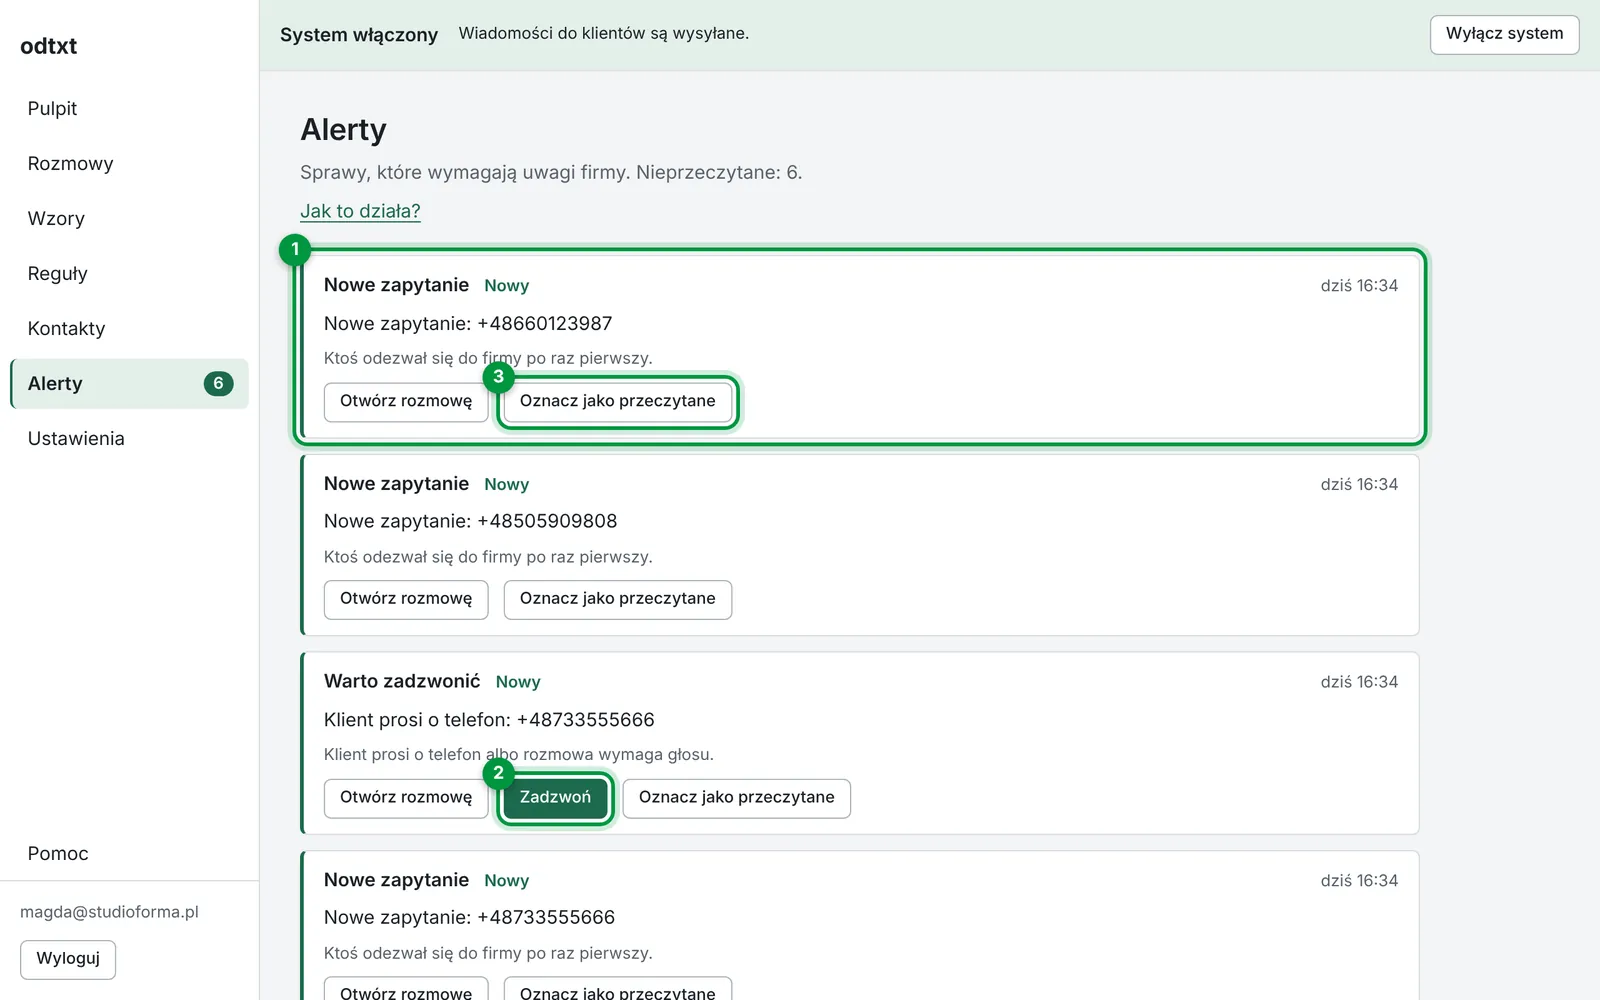The image size is (1600, 1000).
Task: Click the odtxt logo
Action: [48, 46]
